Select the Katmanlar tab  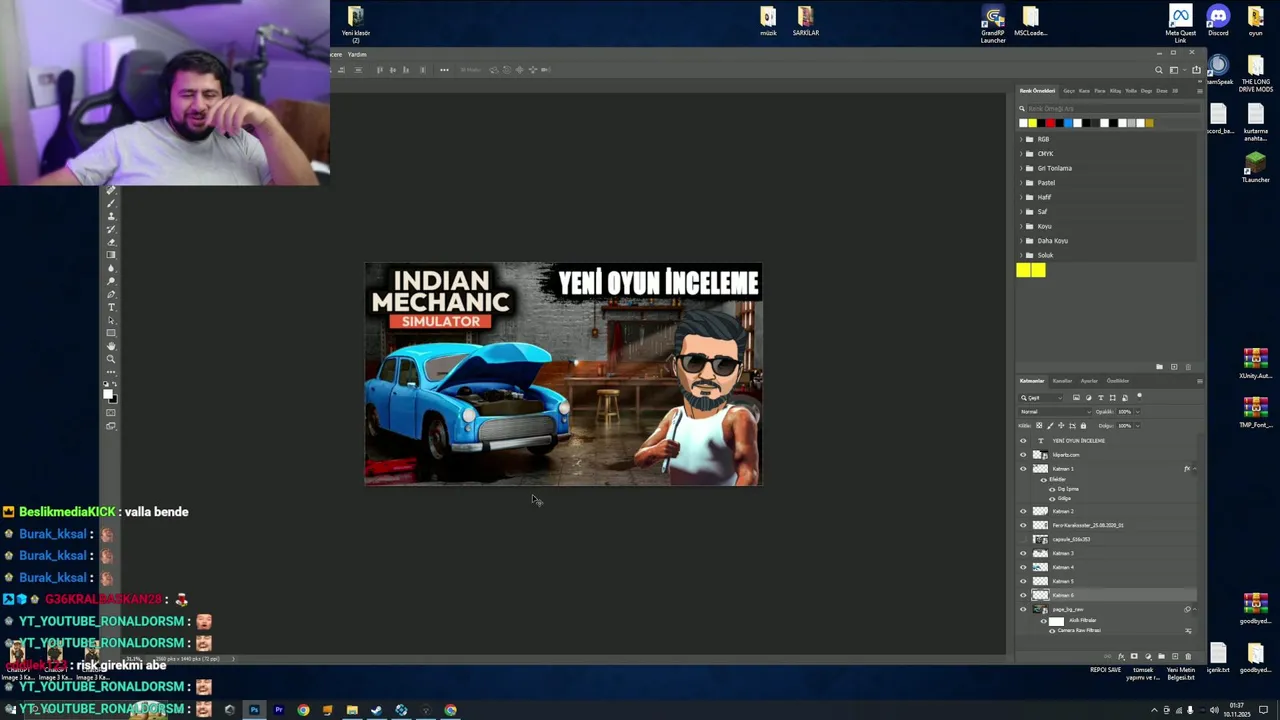click(1032, 381)
